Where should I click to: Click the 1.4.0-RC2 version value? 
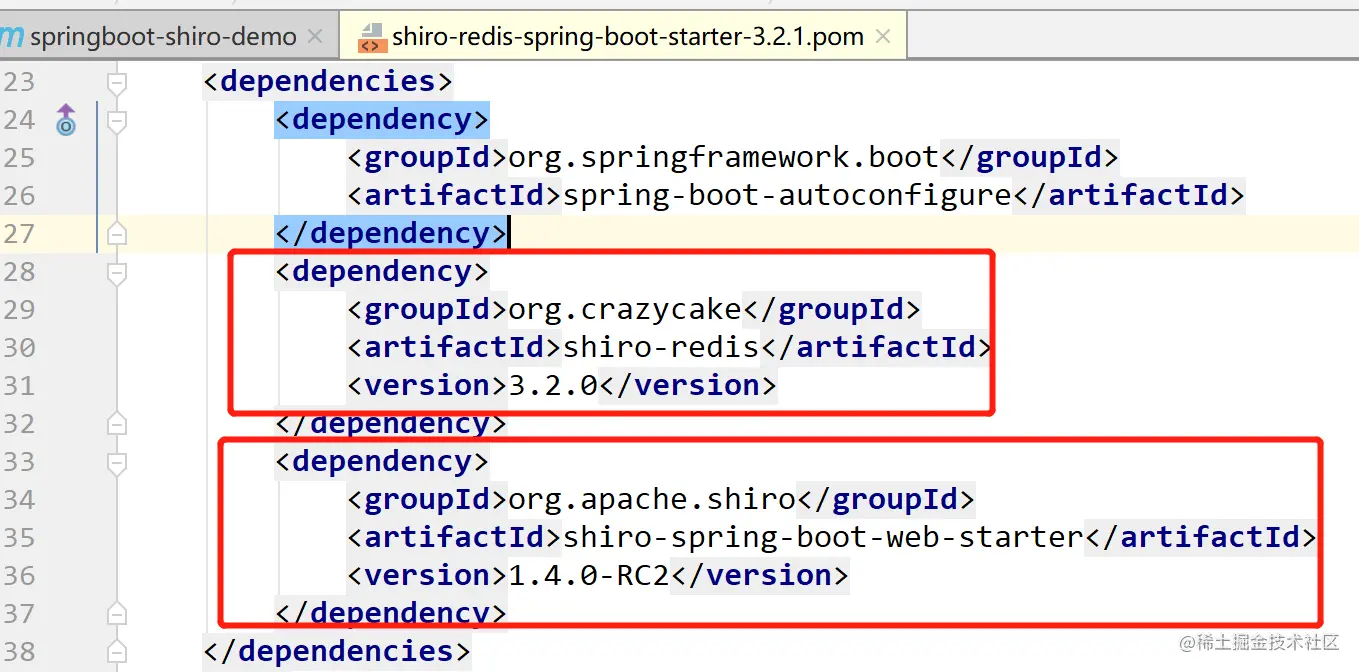click(x=589, y=576)
